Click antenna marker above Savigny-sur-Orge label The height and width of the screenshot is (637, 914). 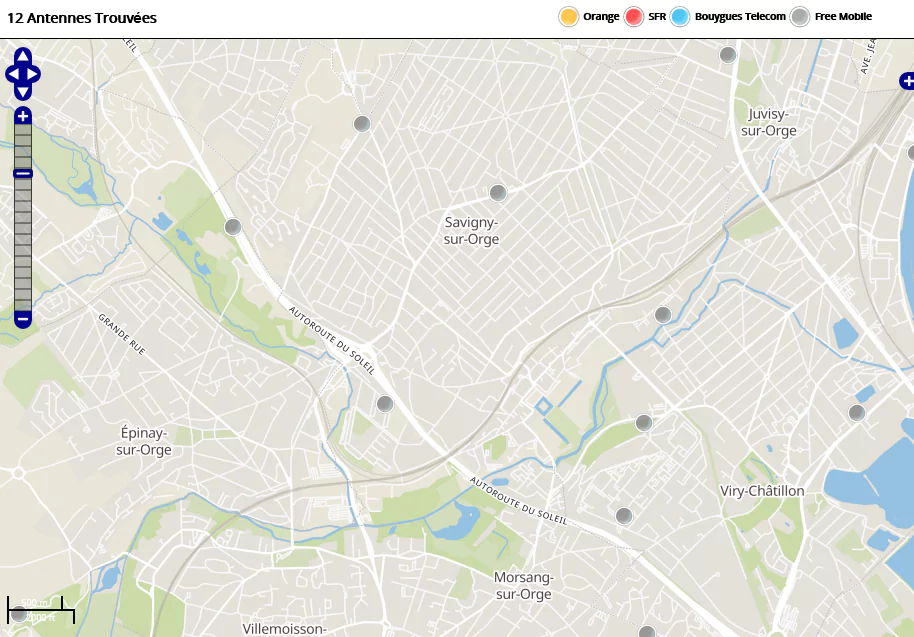click(x=497, y=193)
